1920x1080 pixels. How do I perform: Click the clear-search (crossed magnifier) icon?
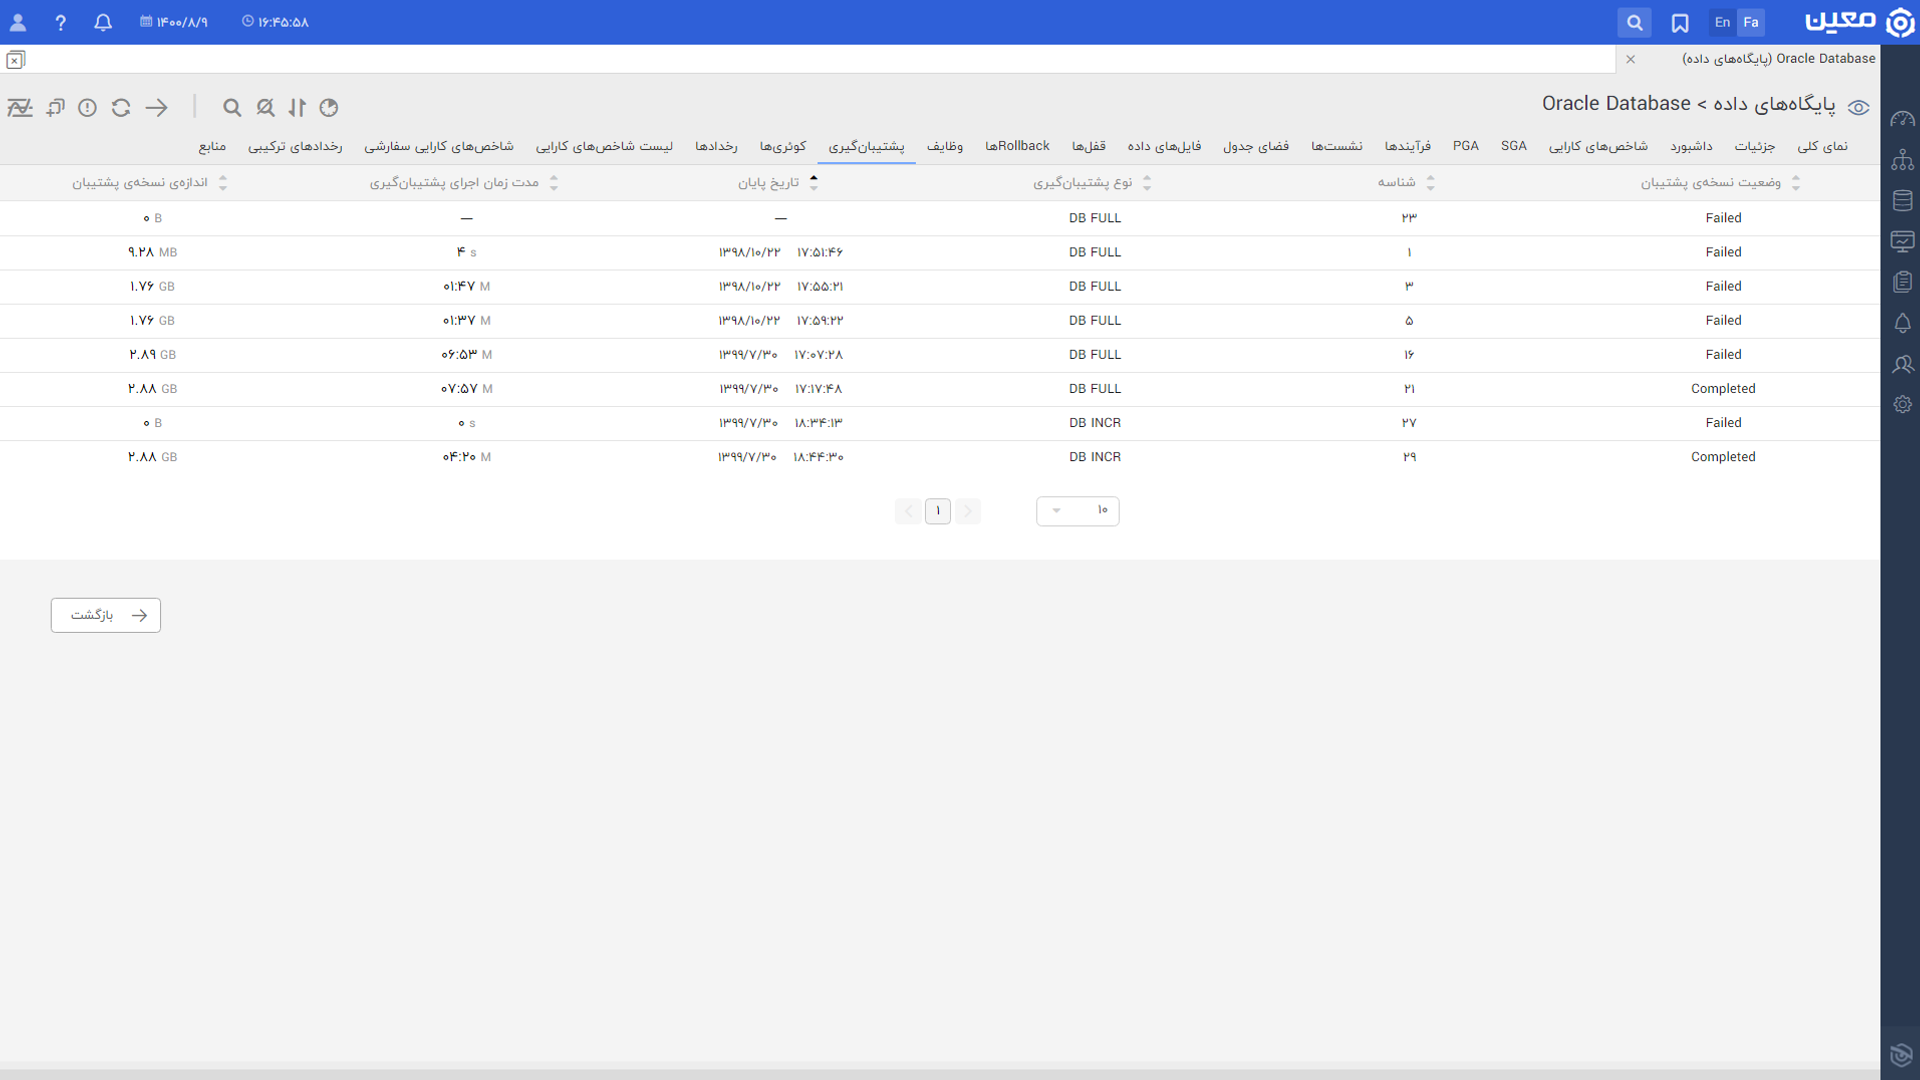(x=265, y=107)
